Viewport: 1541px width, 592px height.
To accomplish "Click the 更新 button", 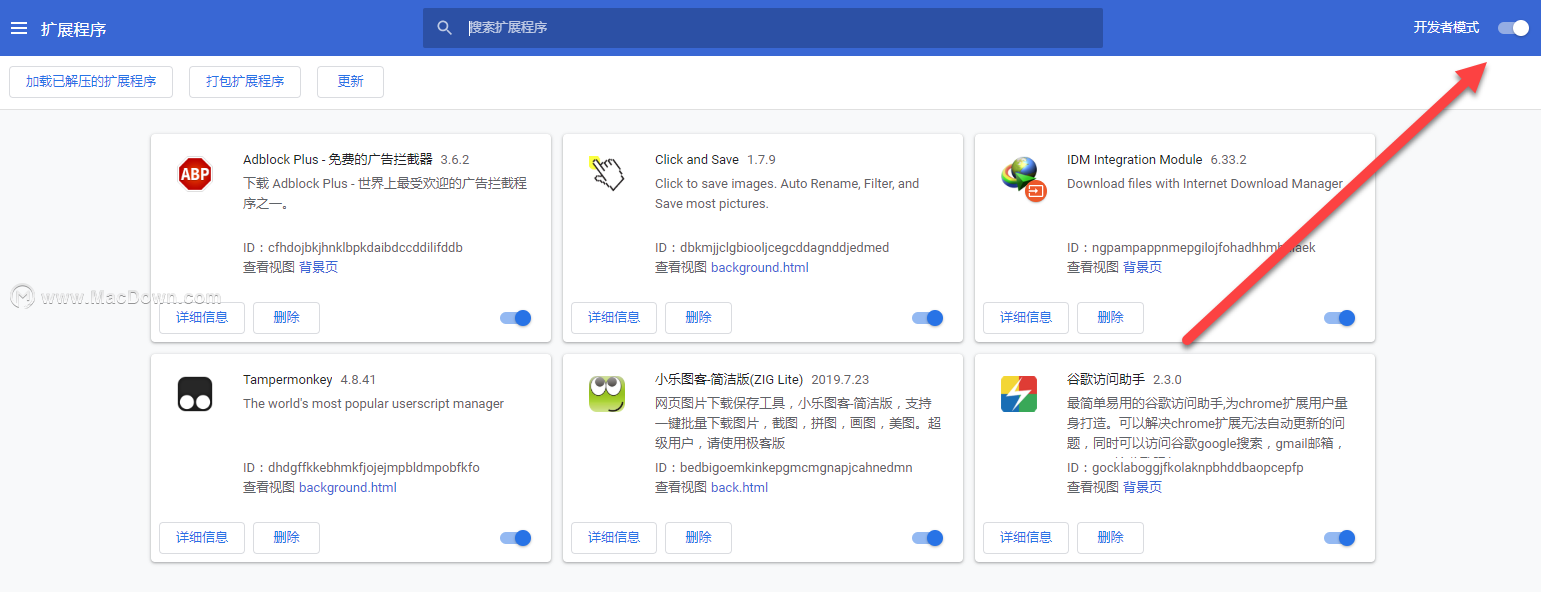I will click(350, 82).
